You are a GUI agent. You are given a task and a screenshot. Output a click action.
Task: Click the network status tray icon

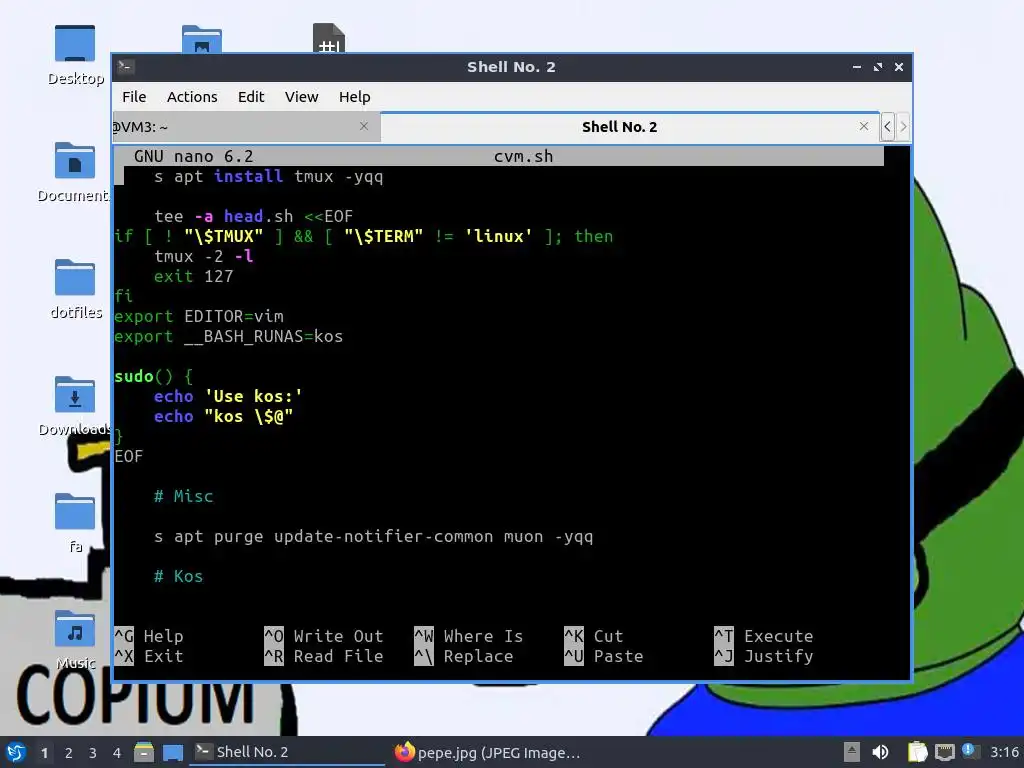[x=944, y=752]
